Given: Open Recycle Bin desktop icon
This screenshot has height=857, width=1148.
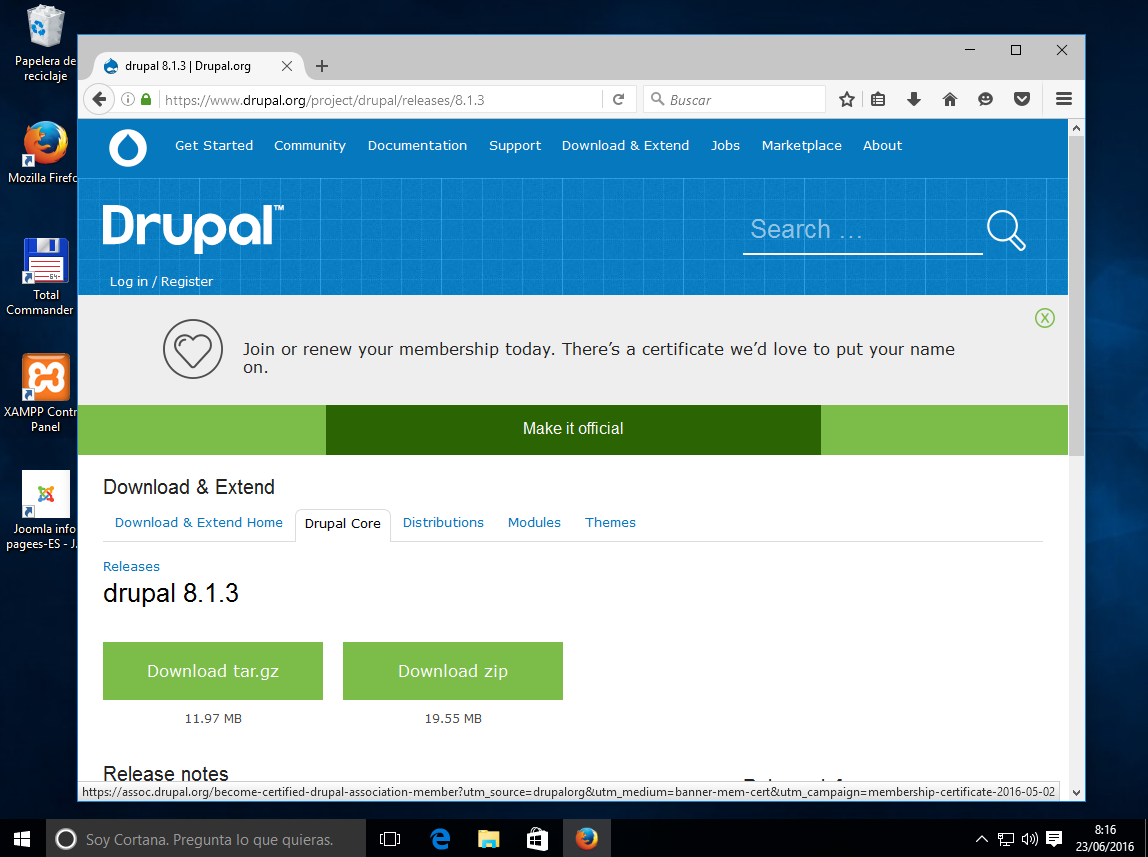Looking at the screenshot, I should pos(45,44).
